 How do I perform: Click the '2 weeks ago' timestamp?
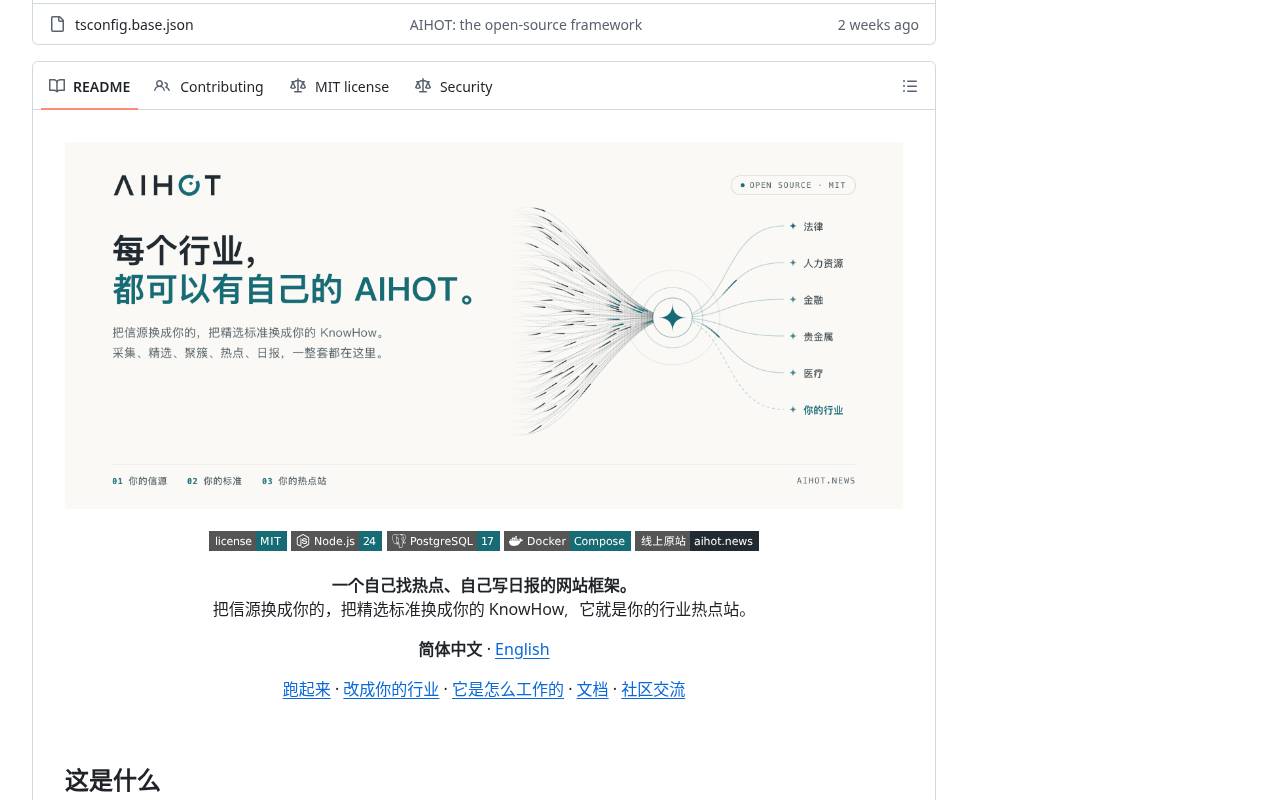878,24
